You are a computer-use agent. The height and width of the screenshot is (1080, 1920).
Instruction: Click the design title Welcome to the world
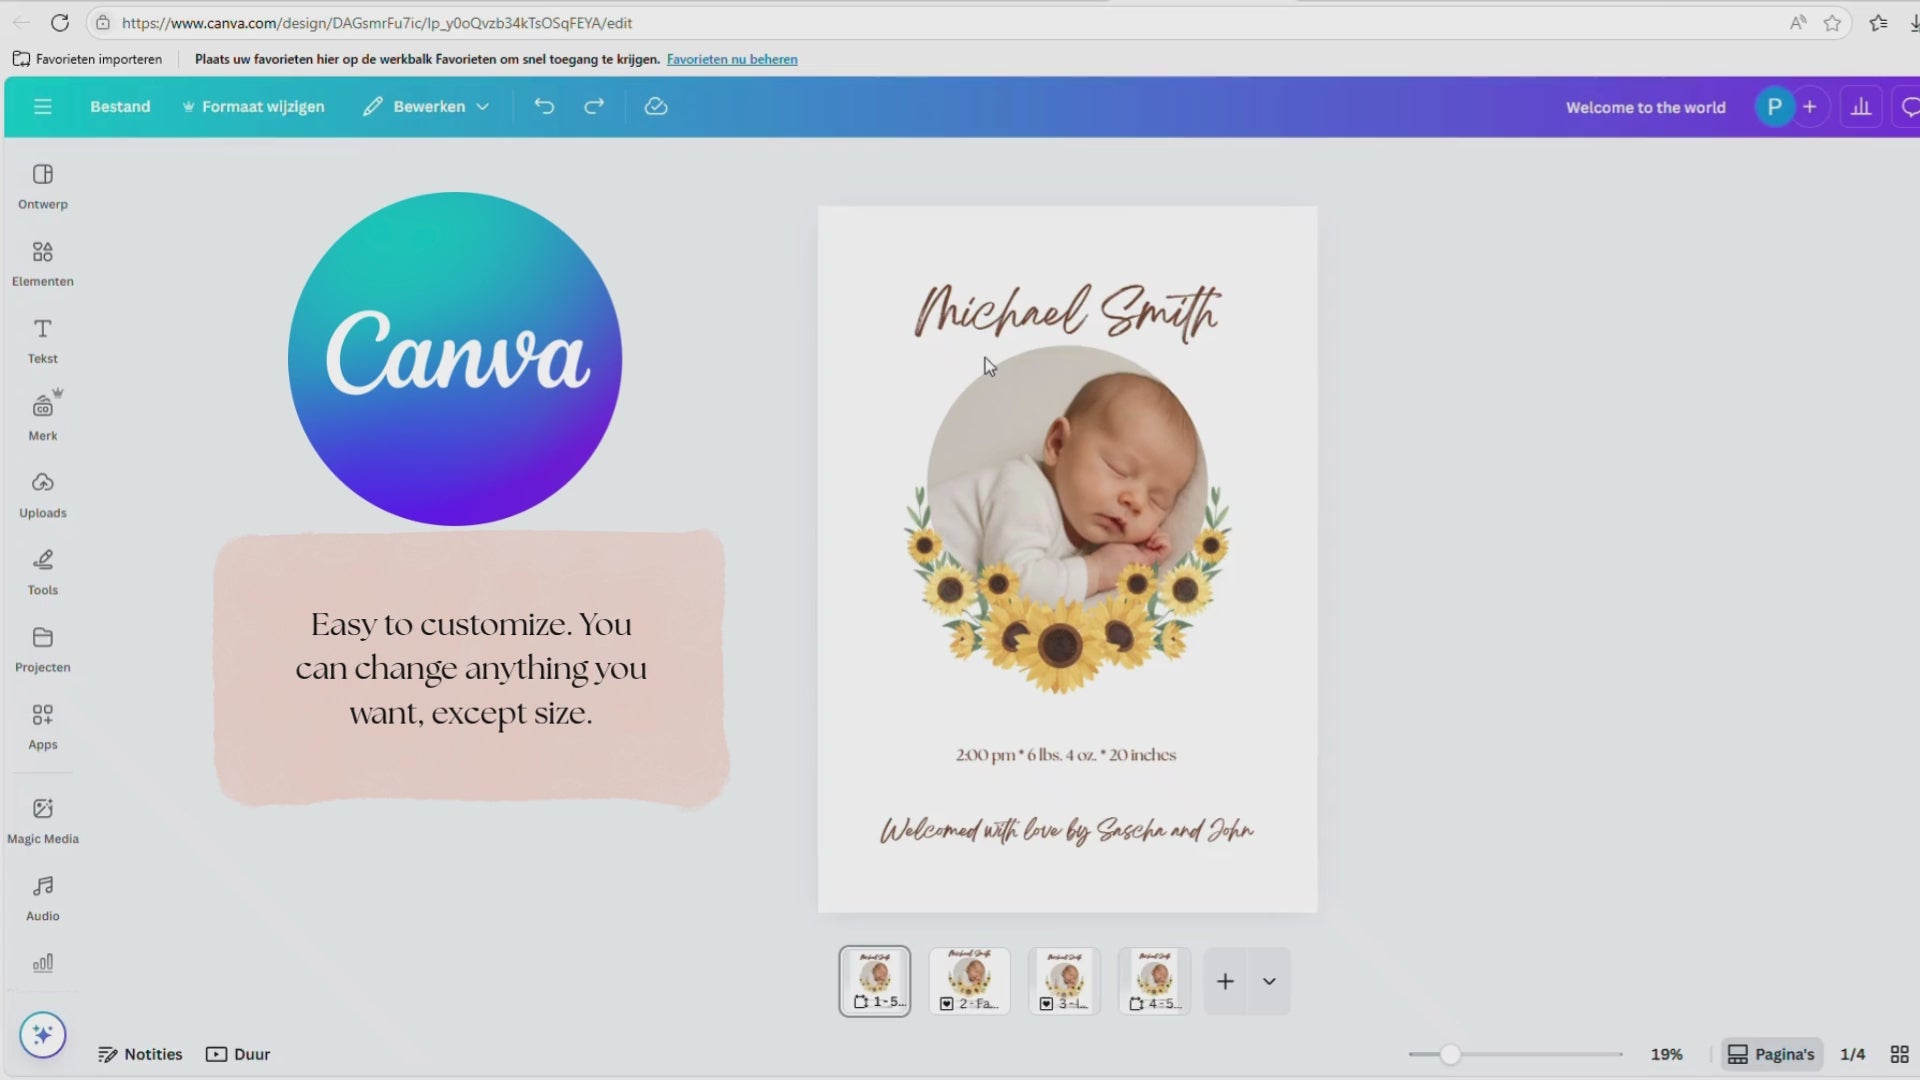pos(1645,107)
